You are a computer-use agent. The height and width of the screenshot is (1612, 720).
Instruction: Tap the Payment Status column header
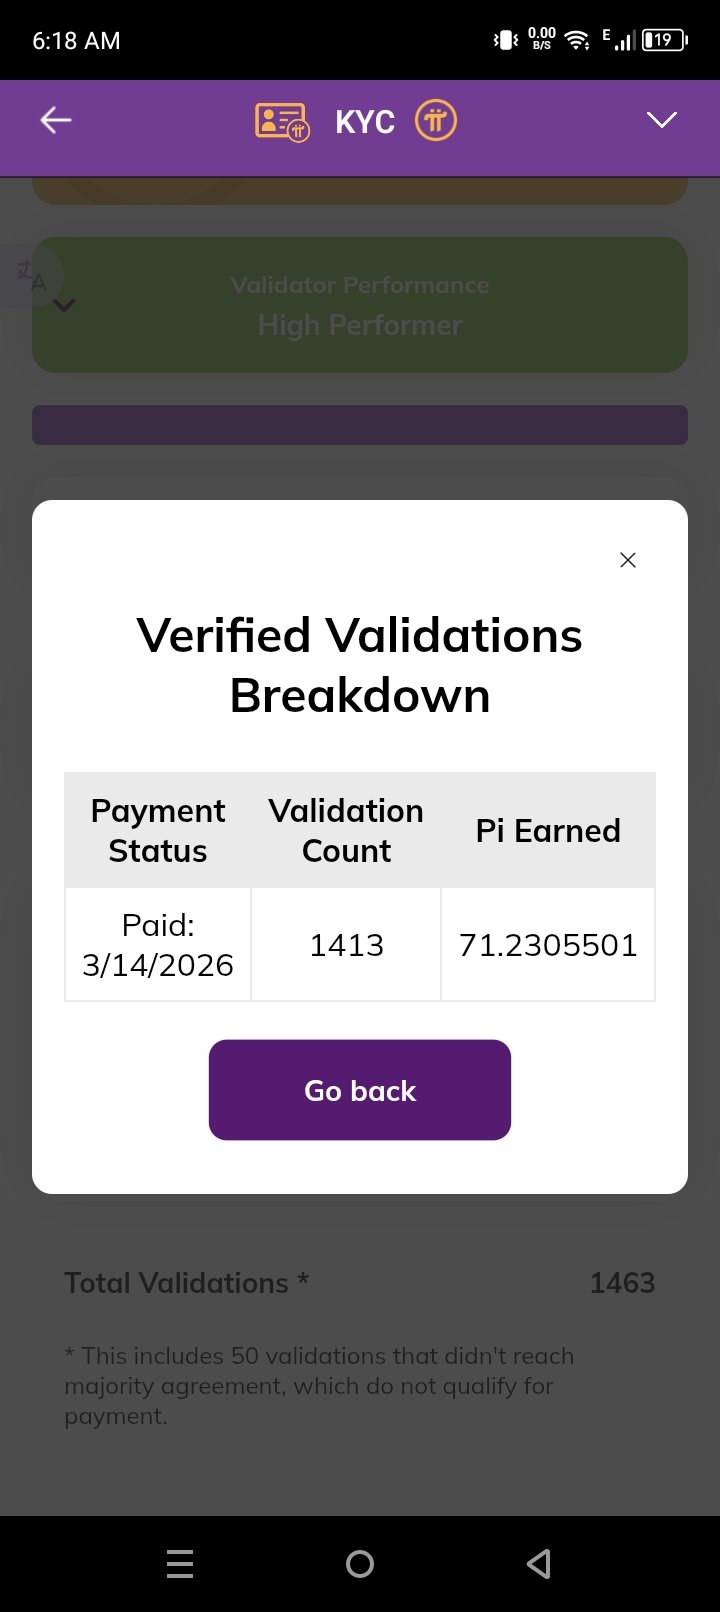[158, 830]
